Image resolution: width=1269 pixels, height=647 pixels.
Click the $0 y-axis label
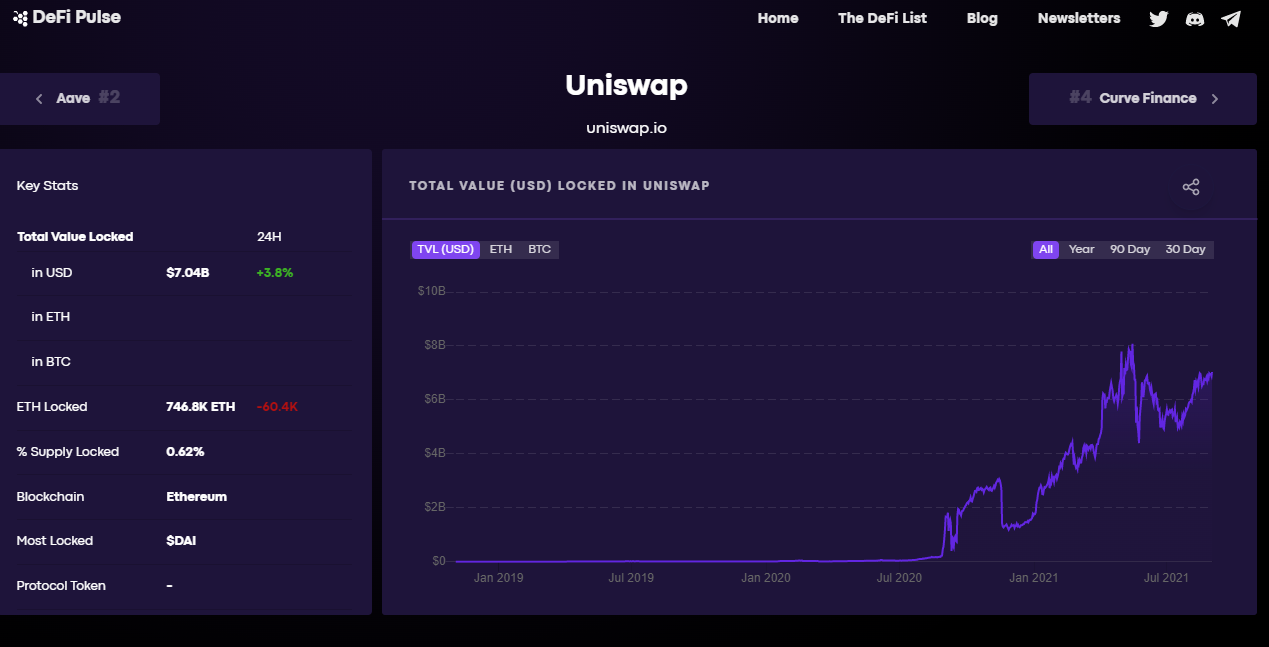coord(439,562)
